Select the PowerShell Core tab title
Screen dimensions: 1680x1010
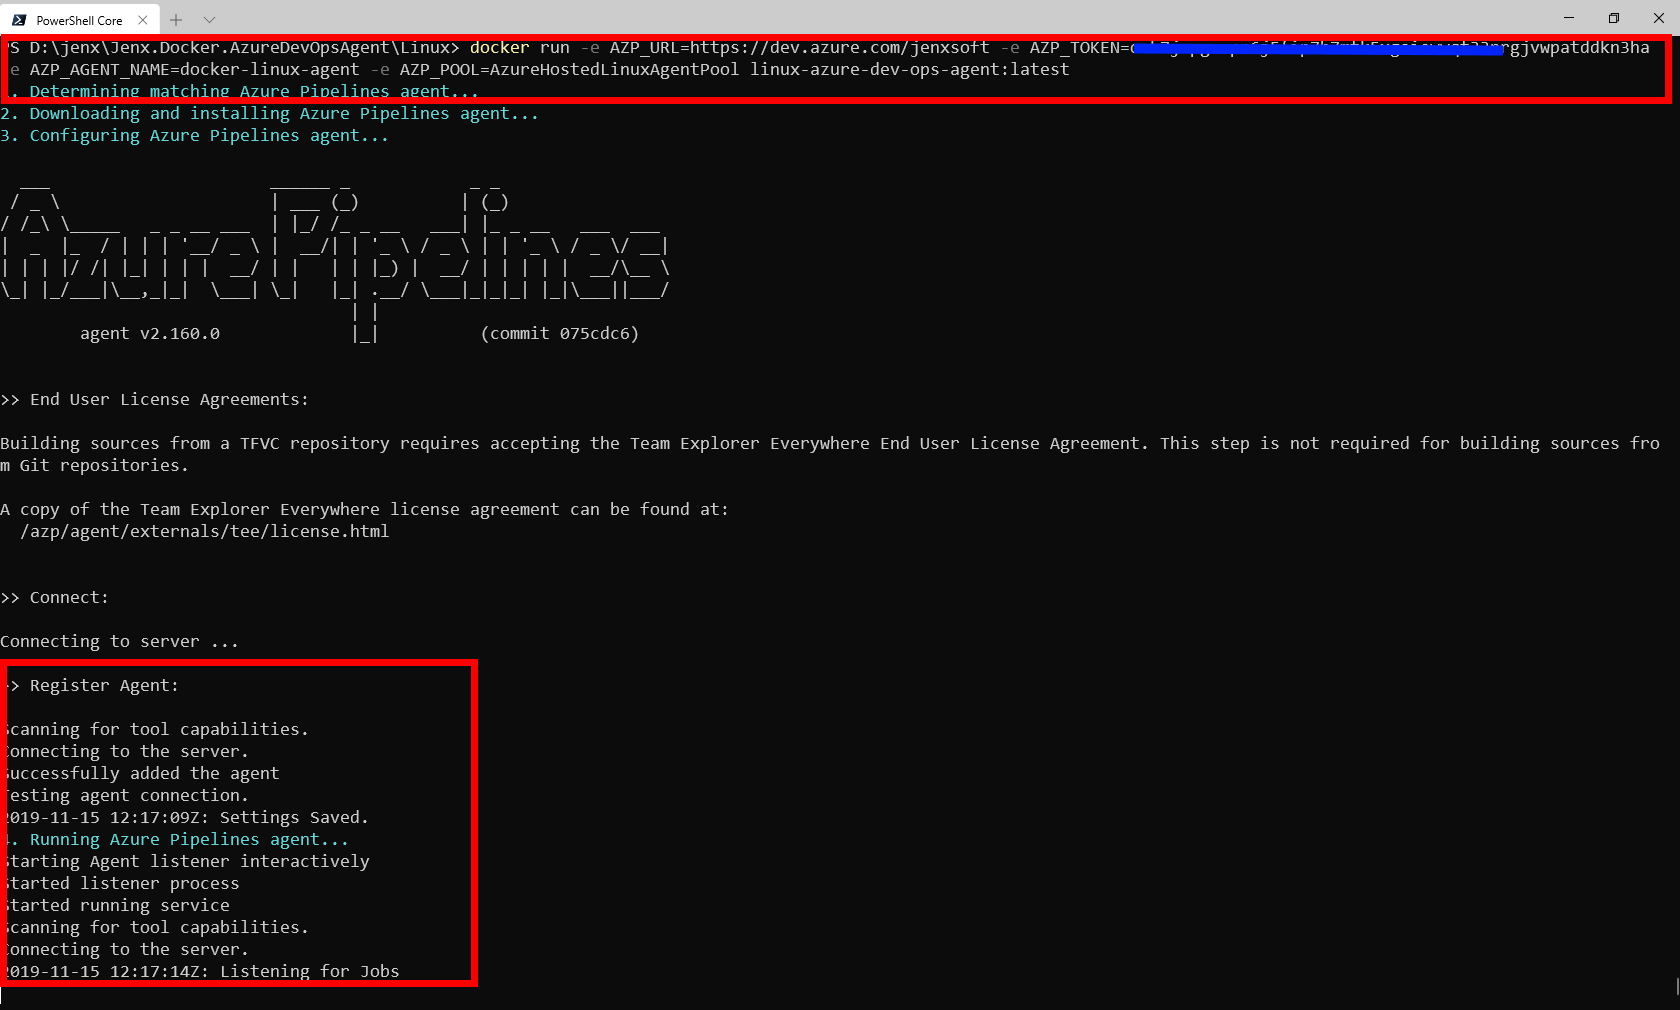[79, 20]
